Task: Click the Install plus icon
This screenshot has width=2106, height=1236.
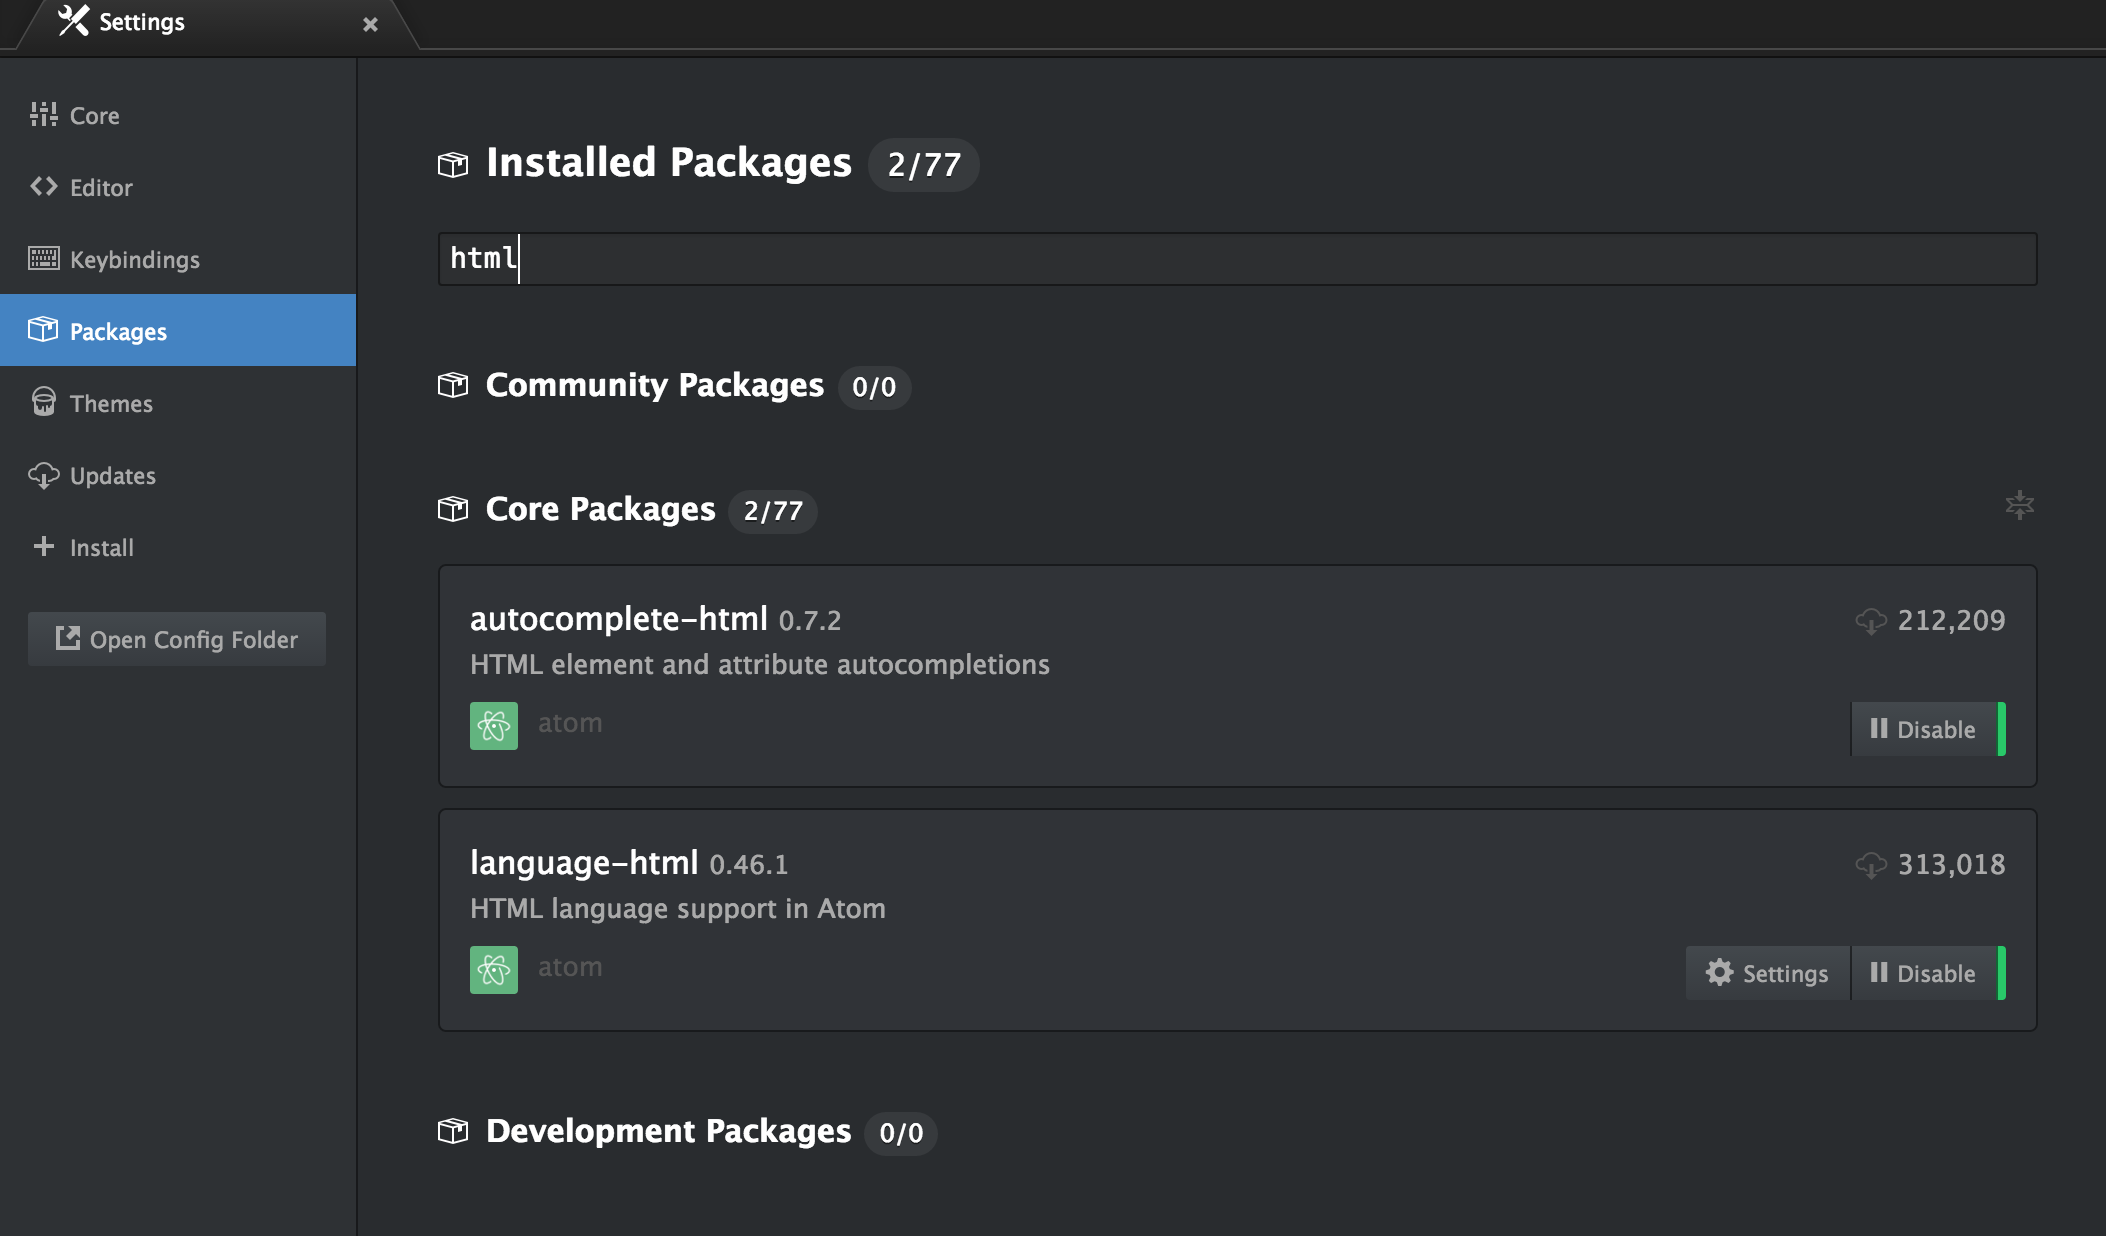Action: 43,546
